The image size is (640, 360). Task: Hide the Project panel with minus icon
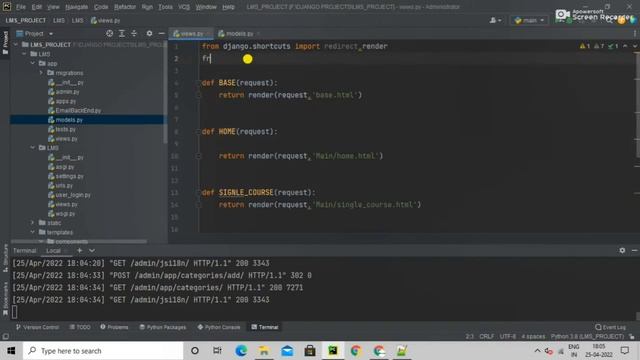coord(162,33)
